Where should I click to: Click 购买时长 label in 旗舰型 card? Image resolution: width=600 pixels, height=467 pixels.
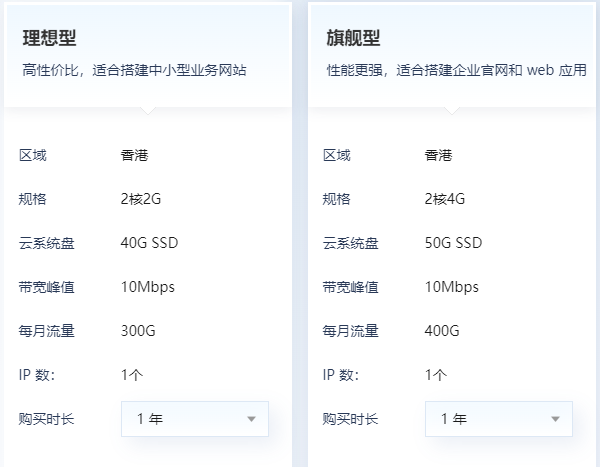pos(351,419)
